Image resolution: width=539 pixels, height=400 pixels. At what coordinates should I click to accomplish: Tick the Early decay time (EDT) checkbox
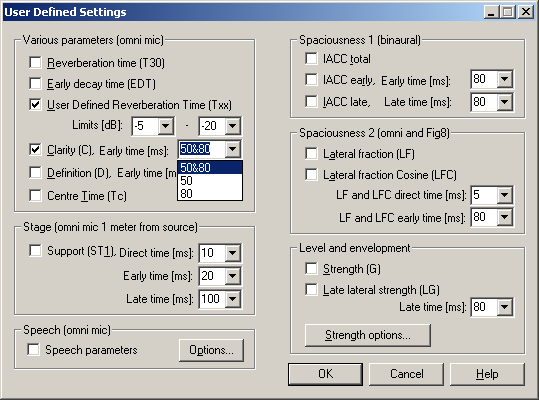35,84
